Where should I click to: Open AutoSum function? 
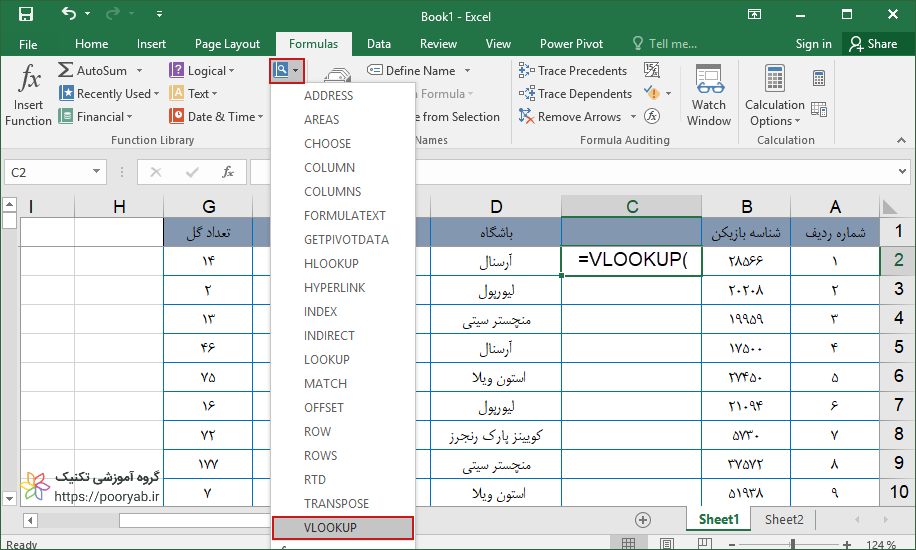pyautogui.click(x=93, y=71)
